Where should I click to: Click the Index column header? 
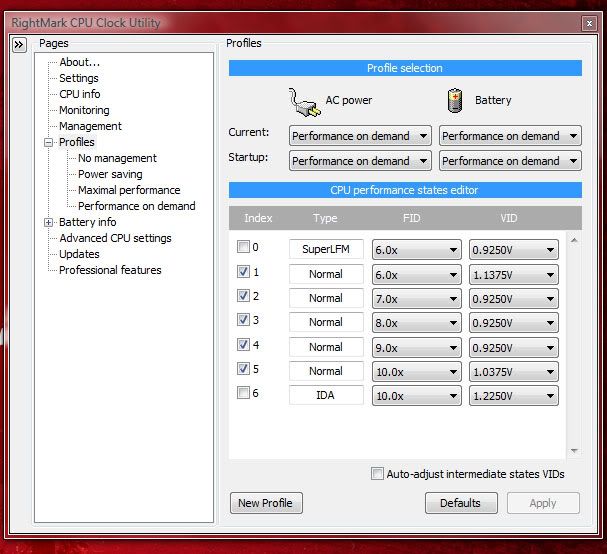(258, 218)
